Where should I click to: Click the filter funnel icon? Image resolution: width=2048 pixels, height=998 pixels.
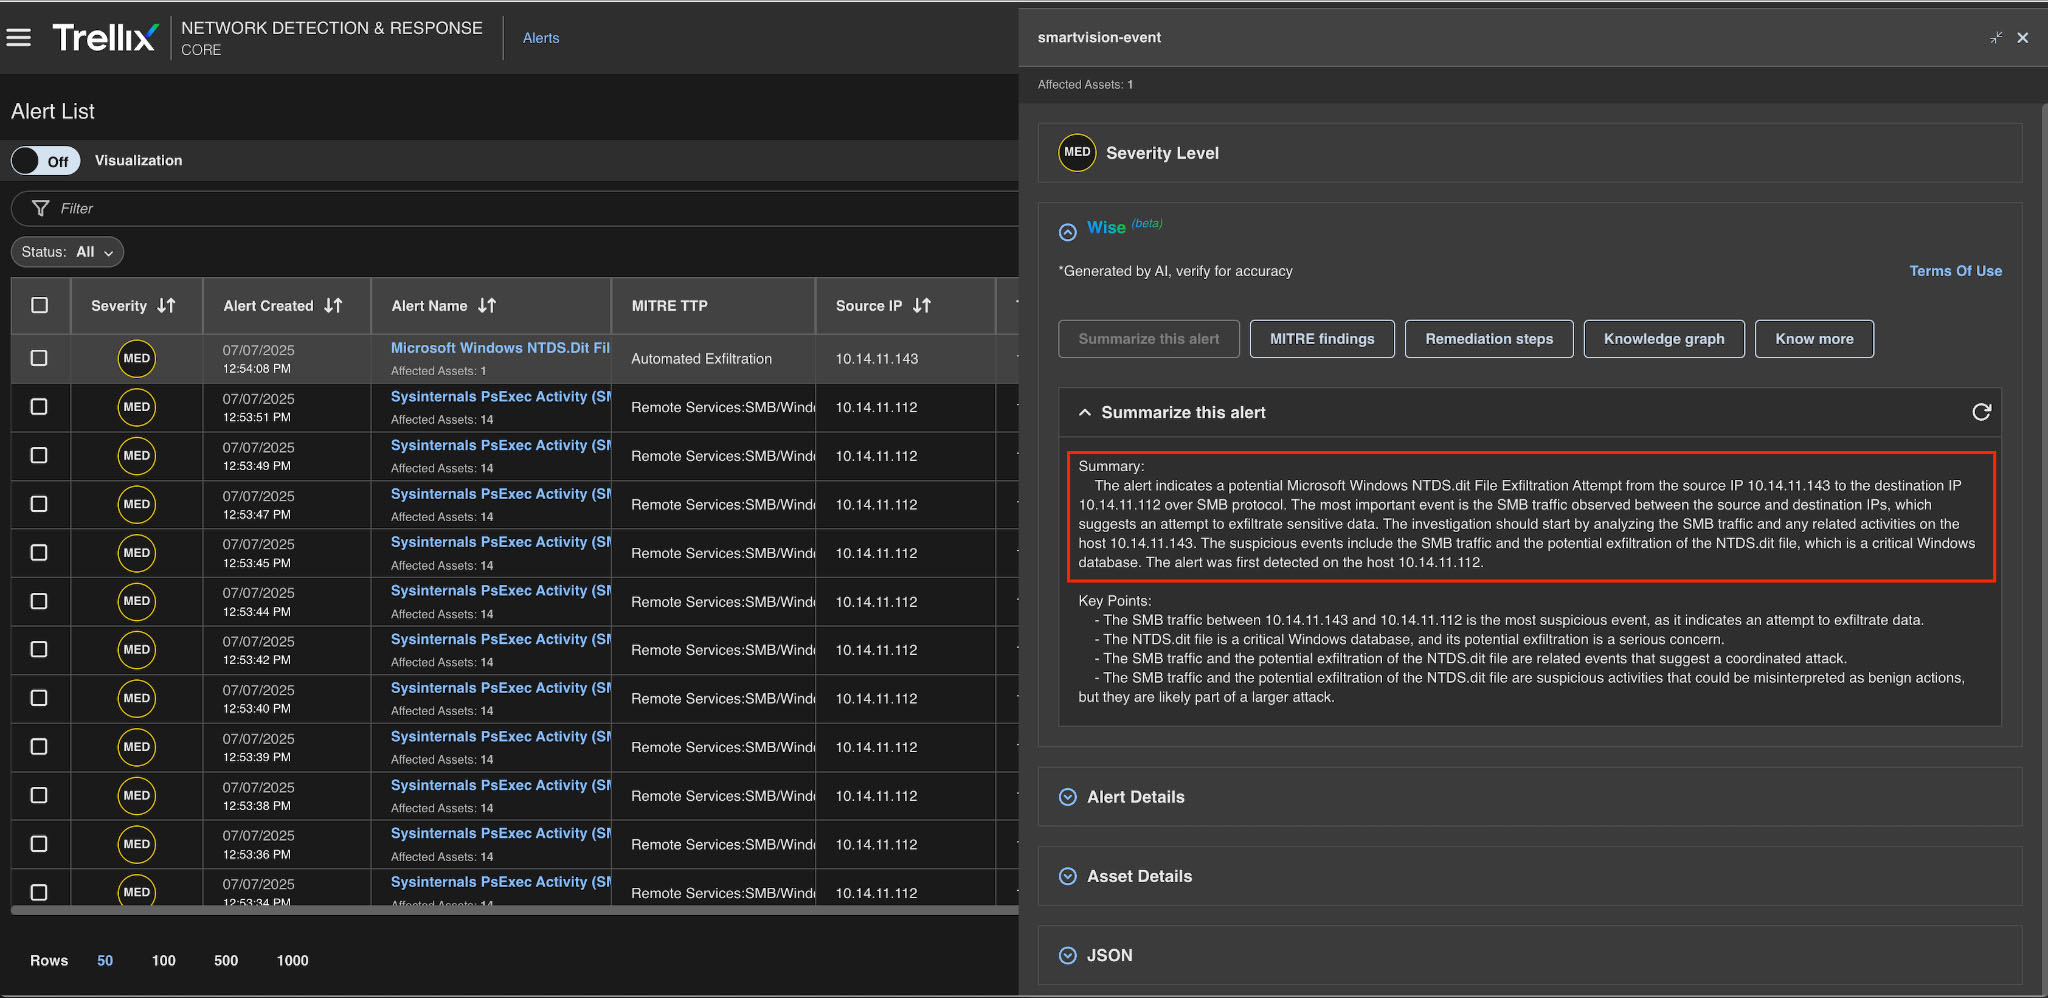(41, 208)
